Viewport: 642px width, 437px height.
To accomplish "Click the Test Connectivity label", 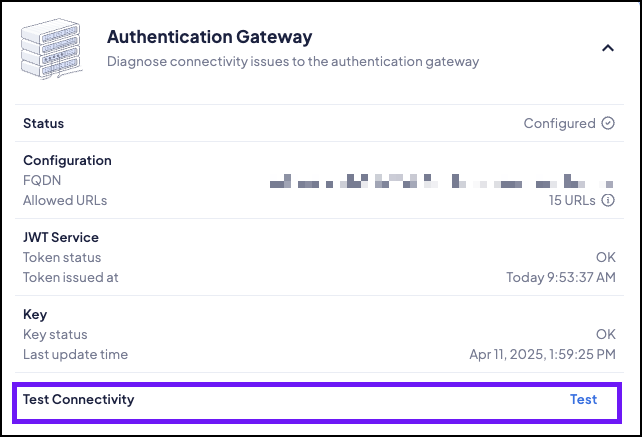I will 78,399.
